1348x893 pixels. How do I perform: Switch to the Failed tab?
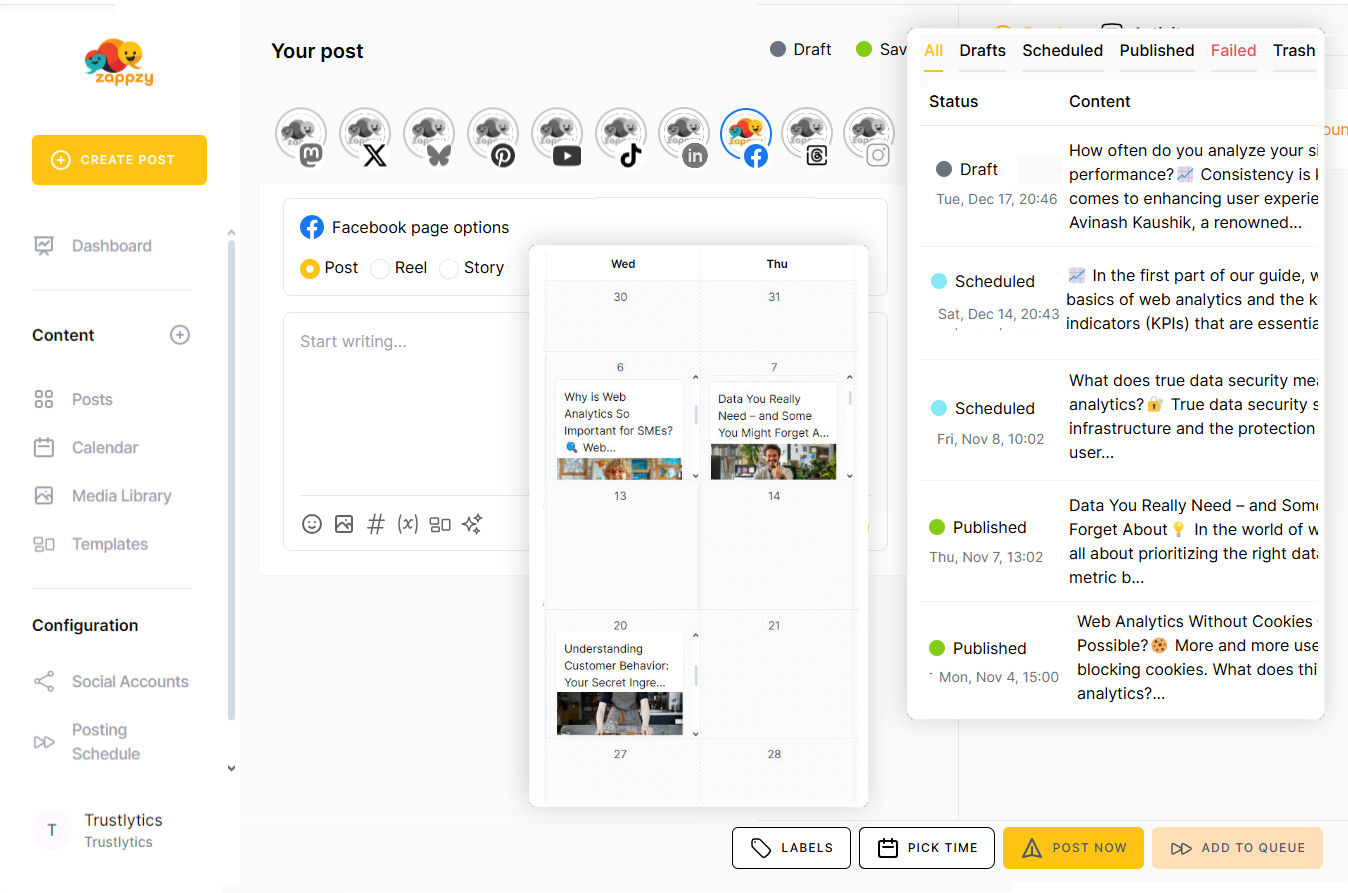tap(1233, 51)
